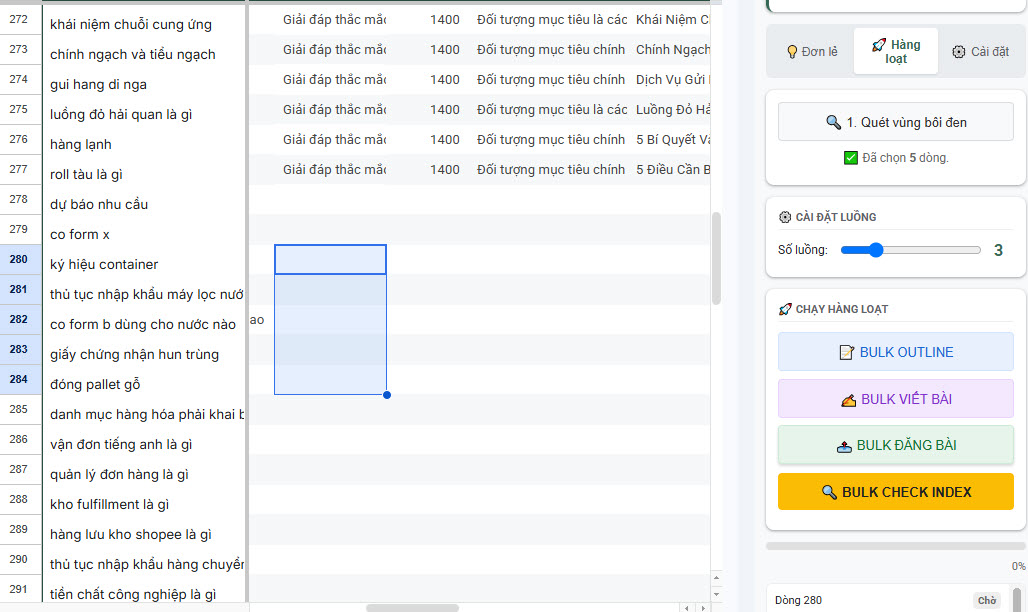Click cell containing 'ký hiệu container'
This screenshot has width=1028, height=612.
[104, 264]
